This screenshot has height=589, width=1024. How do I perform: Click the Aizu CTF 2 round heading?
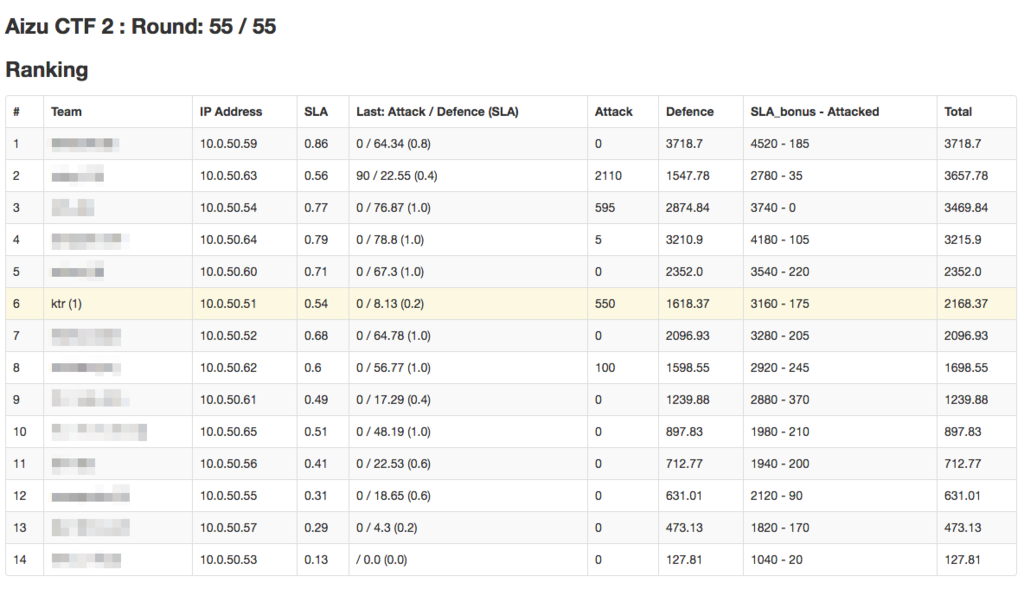click(x=140, y=26)
